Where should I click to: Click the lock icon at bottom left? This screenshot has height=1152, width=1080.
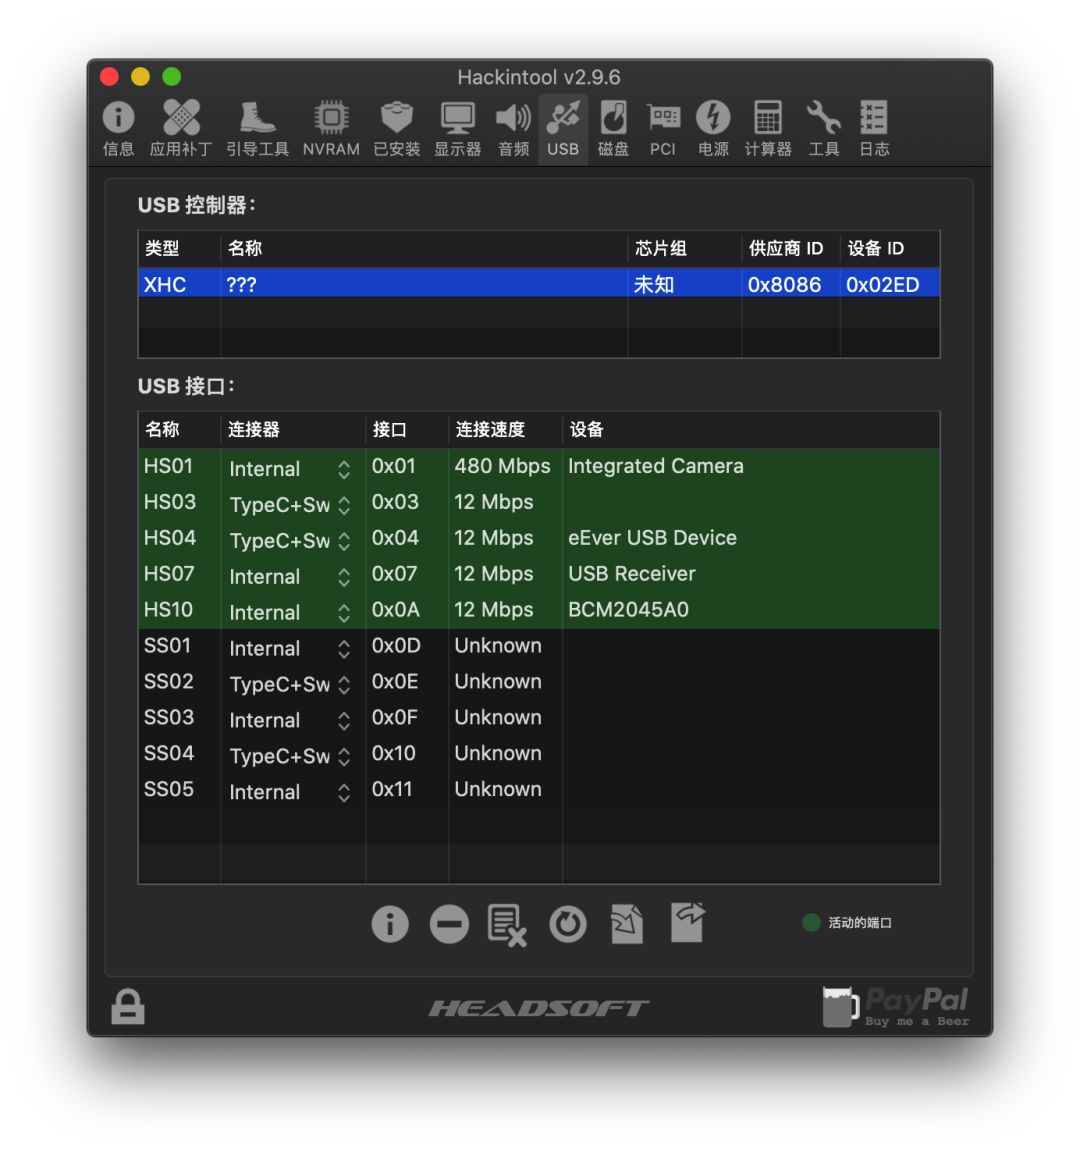[x=128, y=1006]
